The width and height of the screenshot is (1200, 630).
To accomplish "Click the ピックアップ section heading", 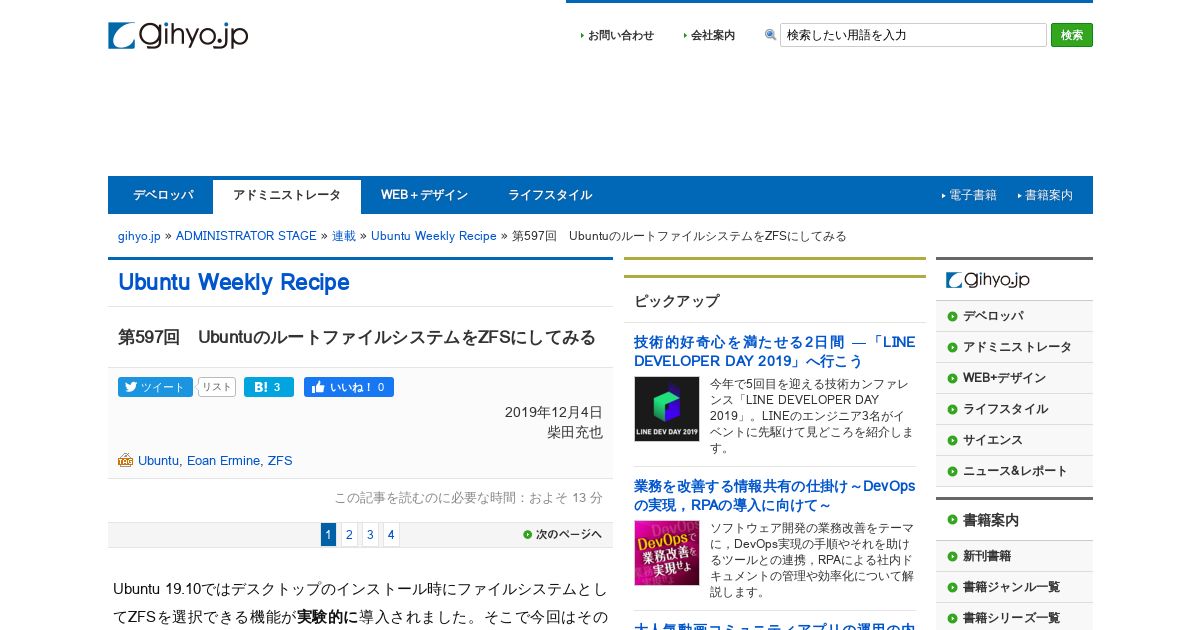I will pos(677,301).
